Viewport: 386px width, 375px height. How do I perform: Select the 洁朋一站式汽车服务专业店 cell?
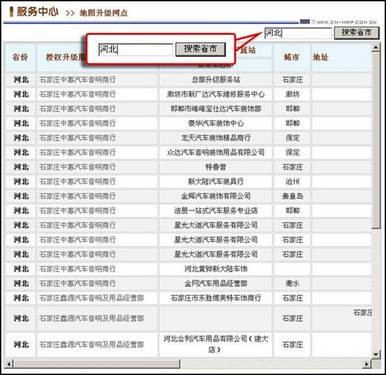click(x=216, y=211)
